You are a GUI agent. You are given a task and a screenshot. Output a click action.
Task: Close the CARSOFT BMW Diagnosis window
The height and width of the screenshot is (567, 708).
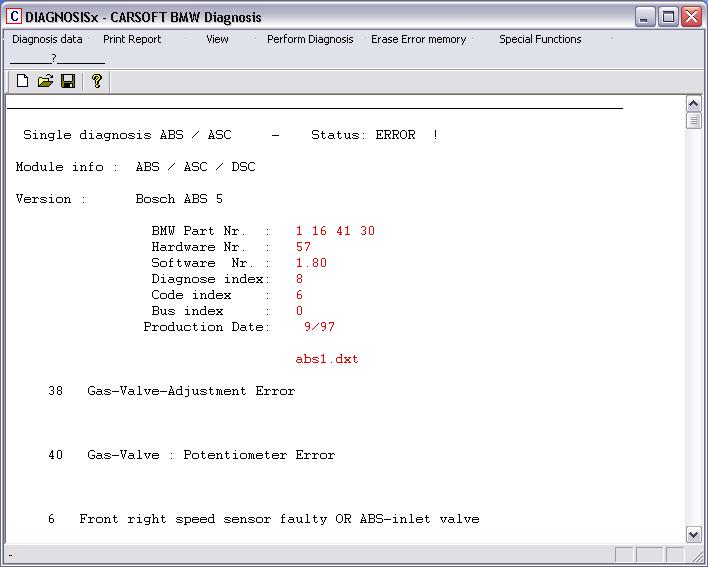pos(691,16)
